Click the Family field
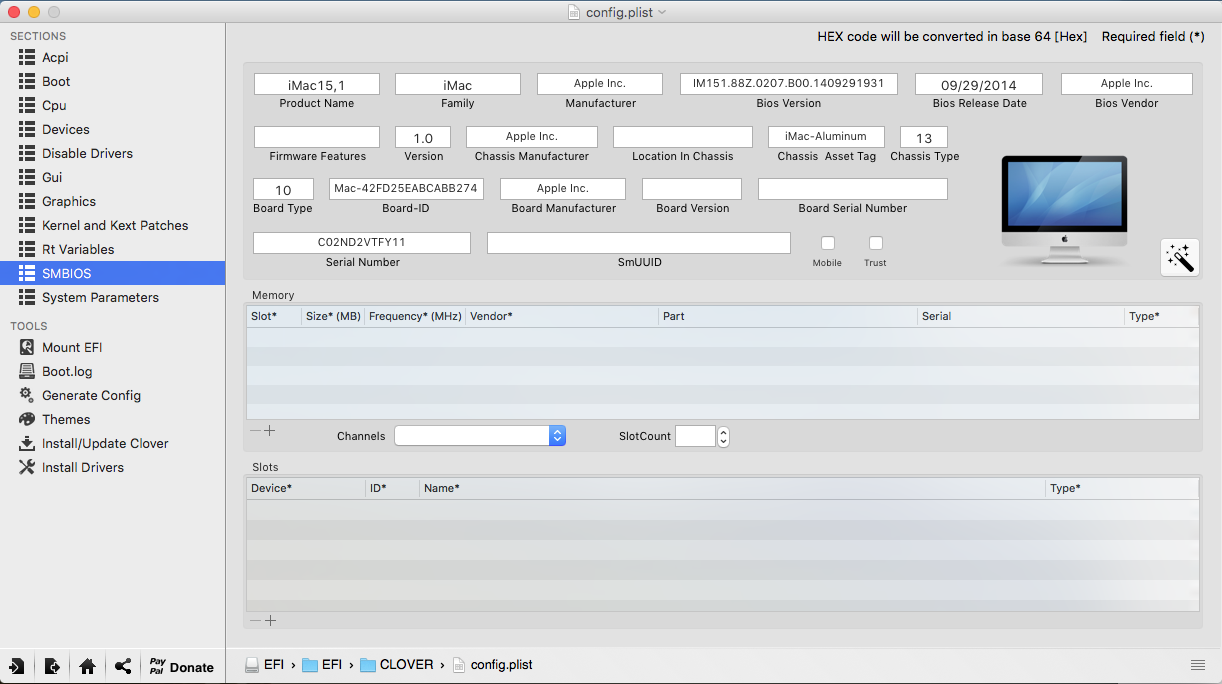The image size is (1222, 684). coord(458,84)
